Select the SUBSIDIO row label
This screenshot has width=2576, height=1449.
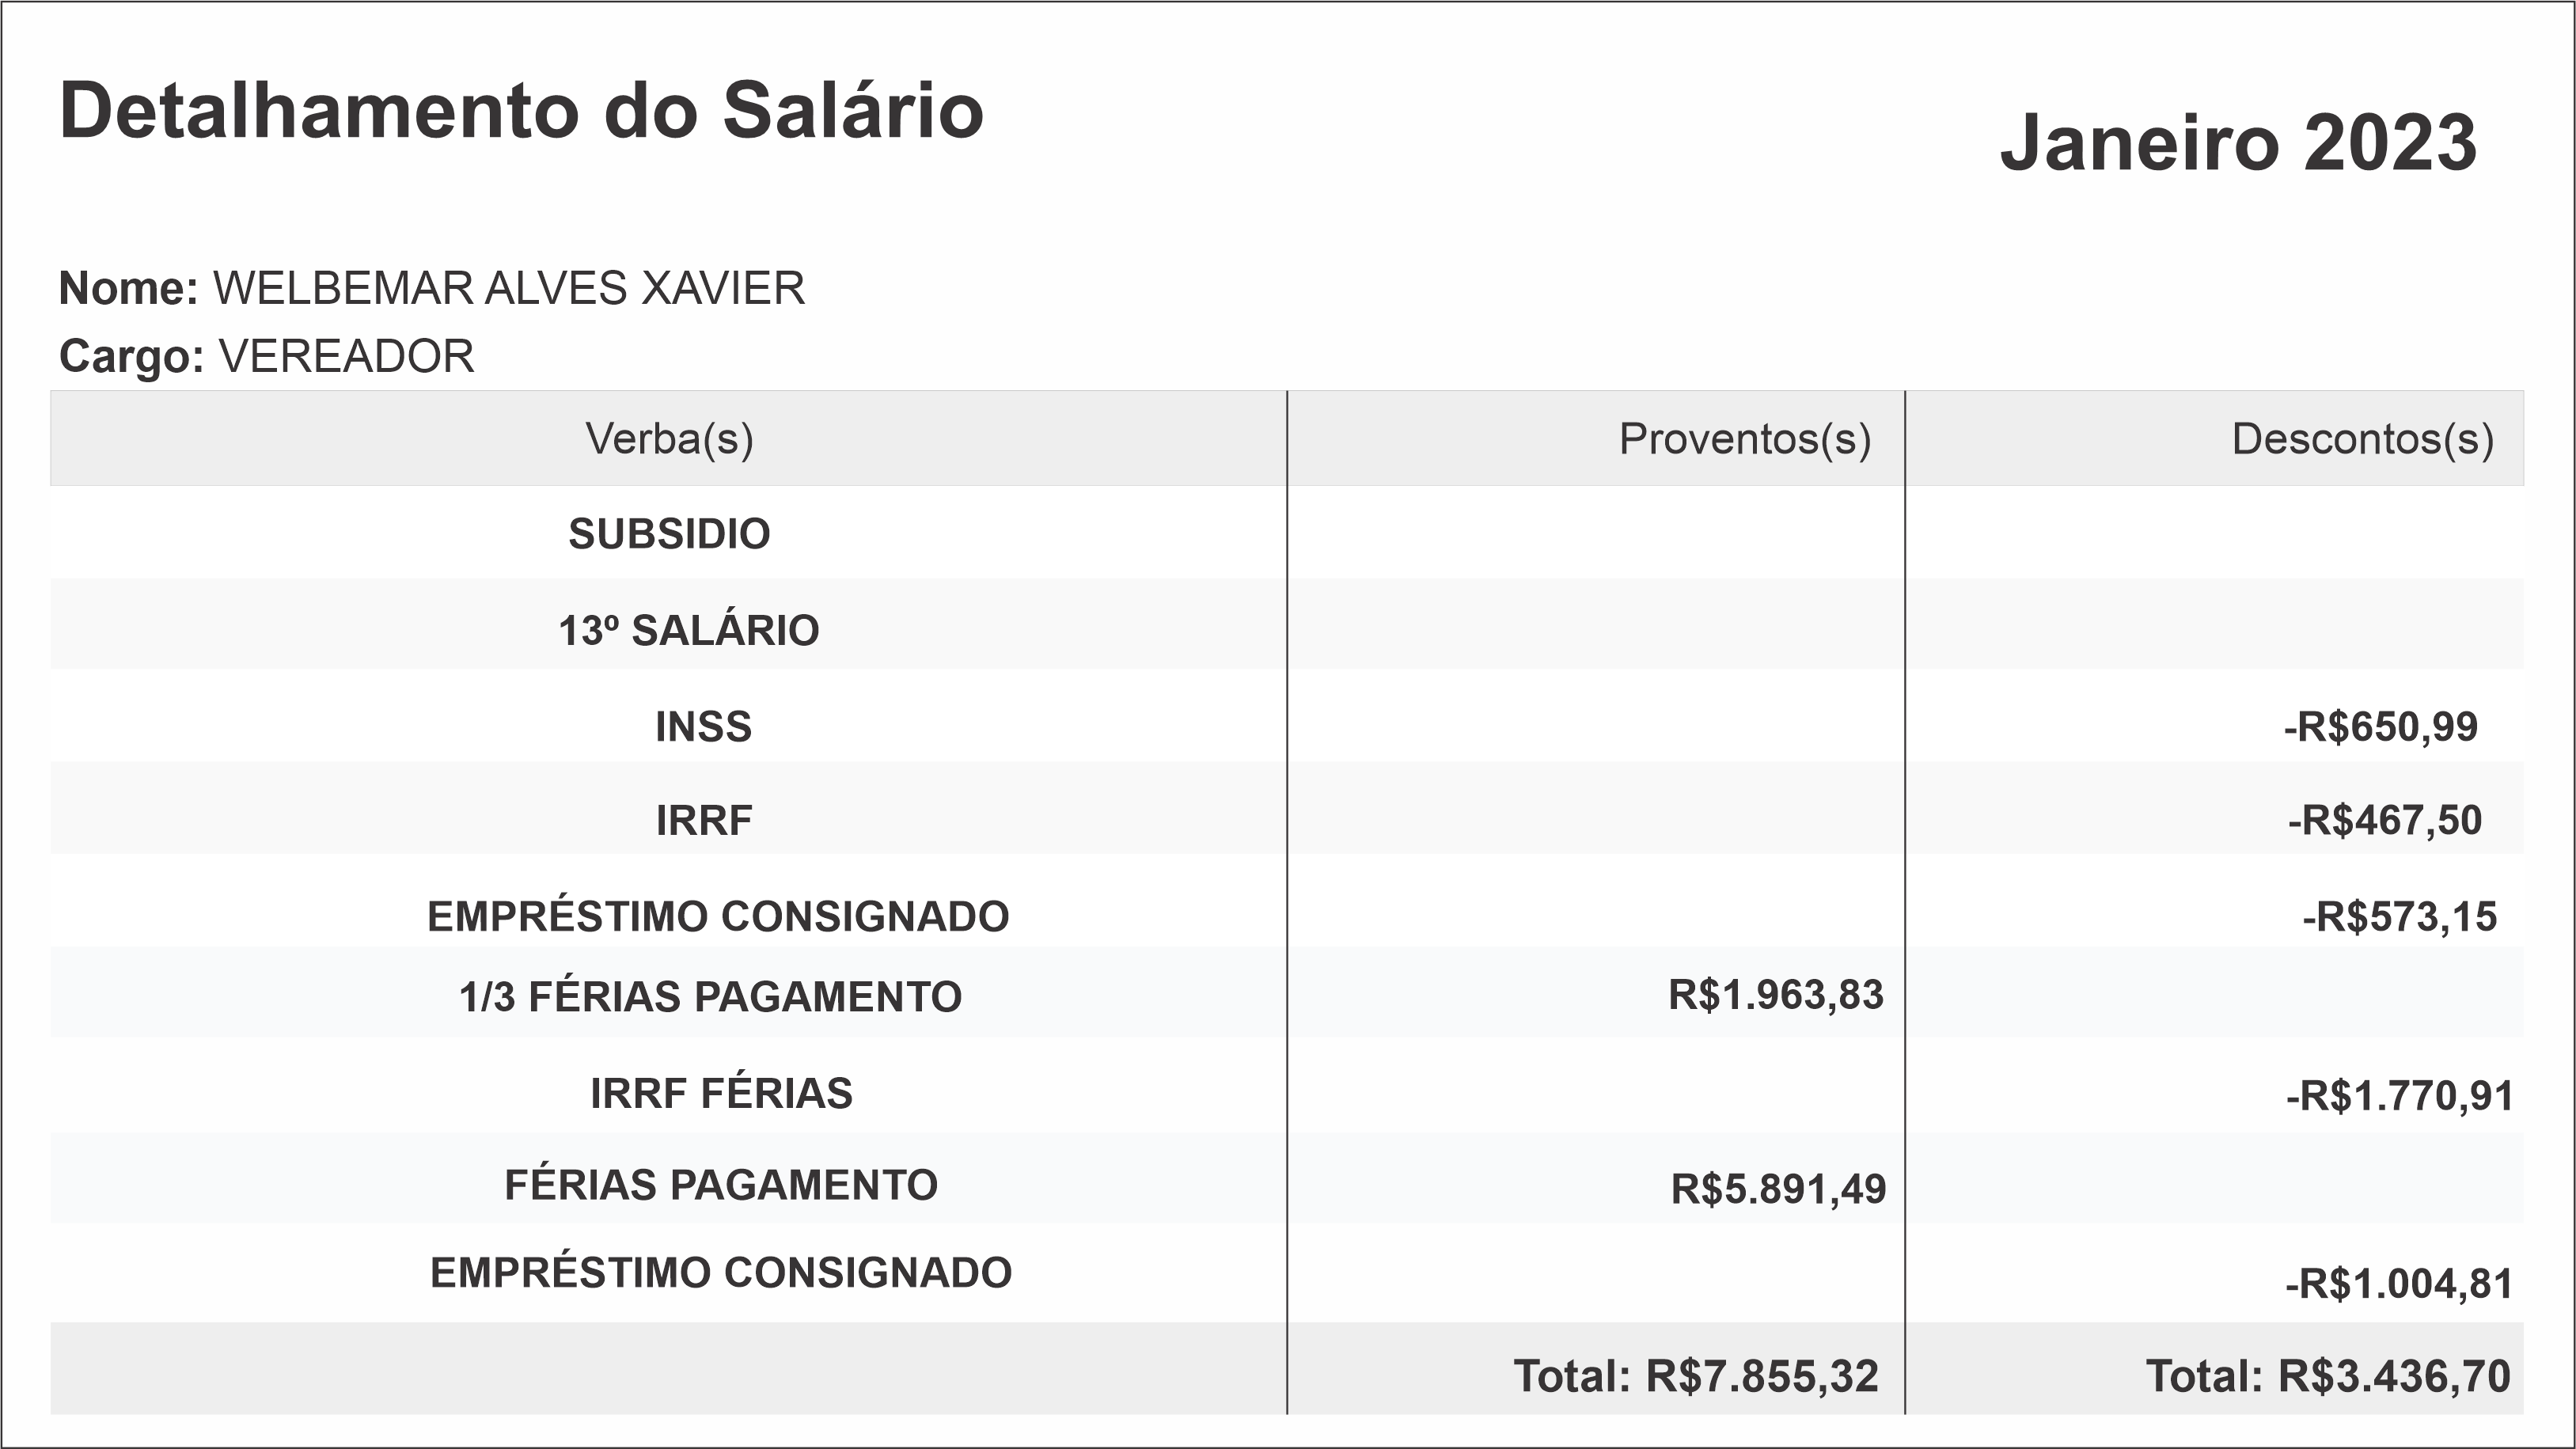[669, 534]
